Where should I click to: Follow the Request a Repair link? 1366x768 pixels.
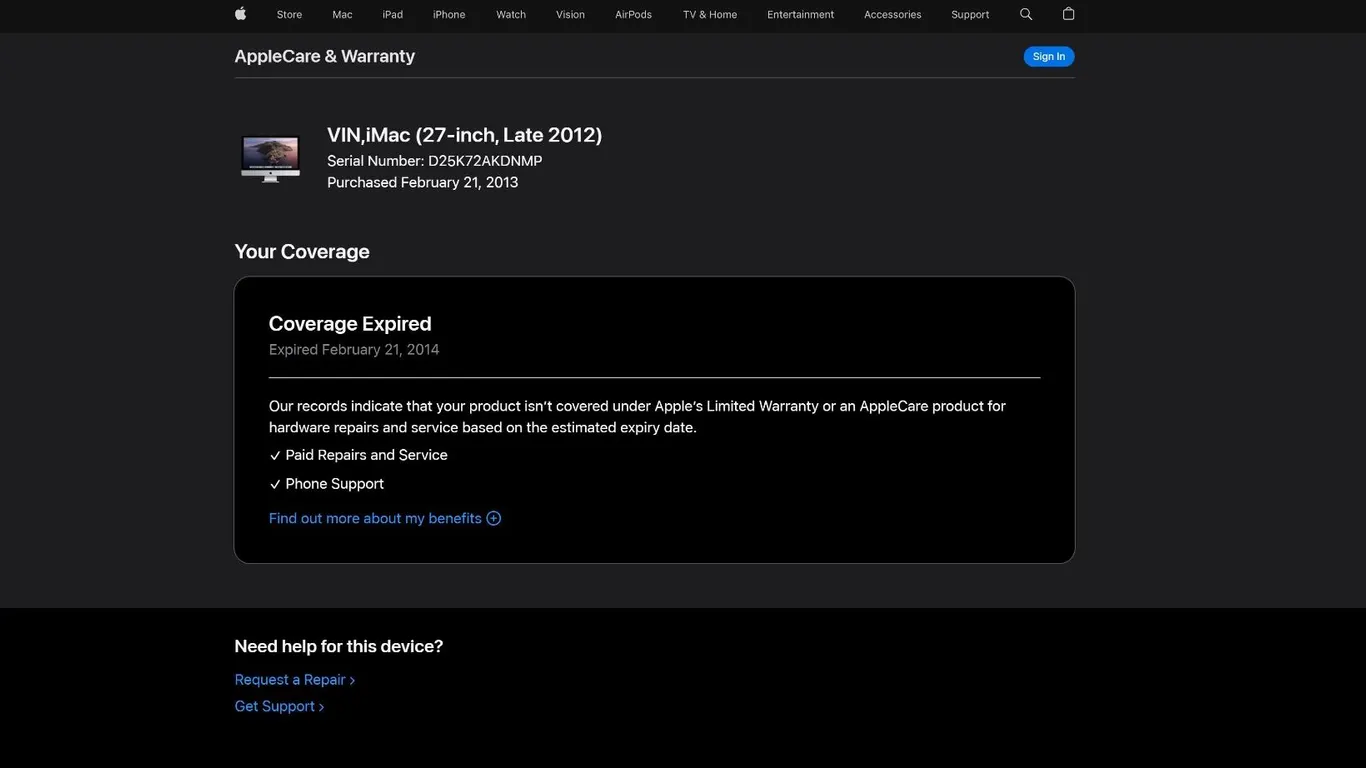coord(295,680)
